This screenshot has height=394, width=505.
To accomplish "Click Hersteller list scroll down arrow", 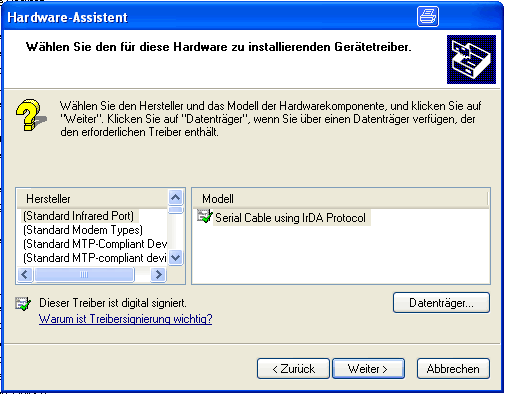I will (x=176, y=258).
